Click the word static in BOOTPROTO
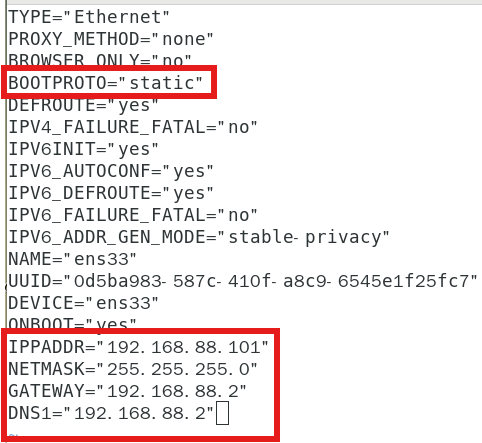This screenshot has width=482, height=443. 162,83
